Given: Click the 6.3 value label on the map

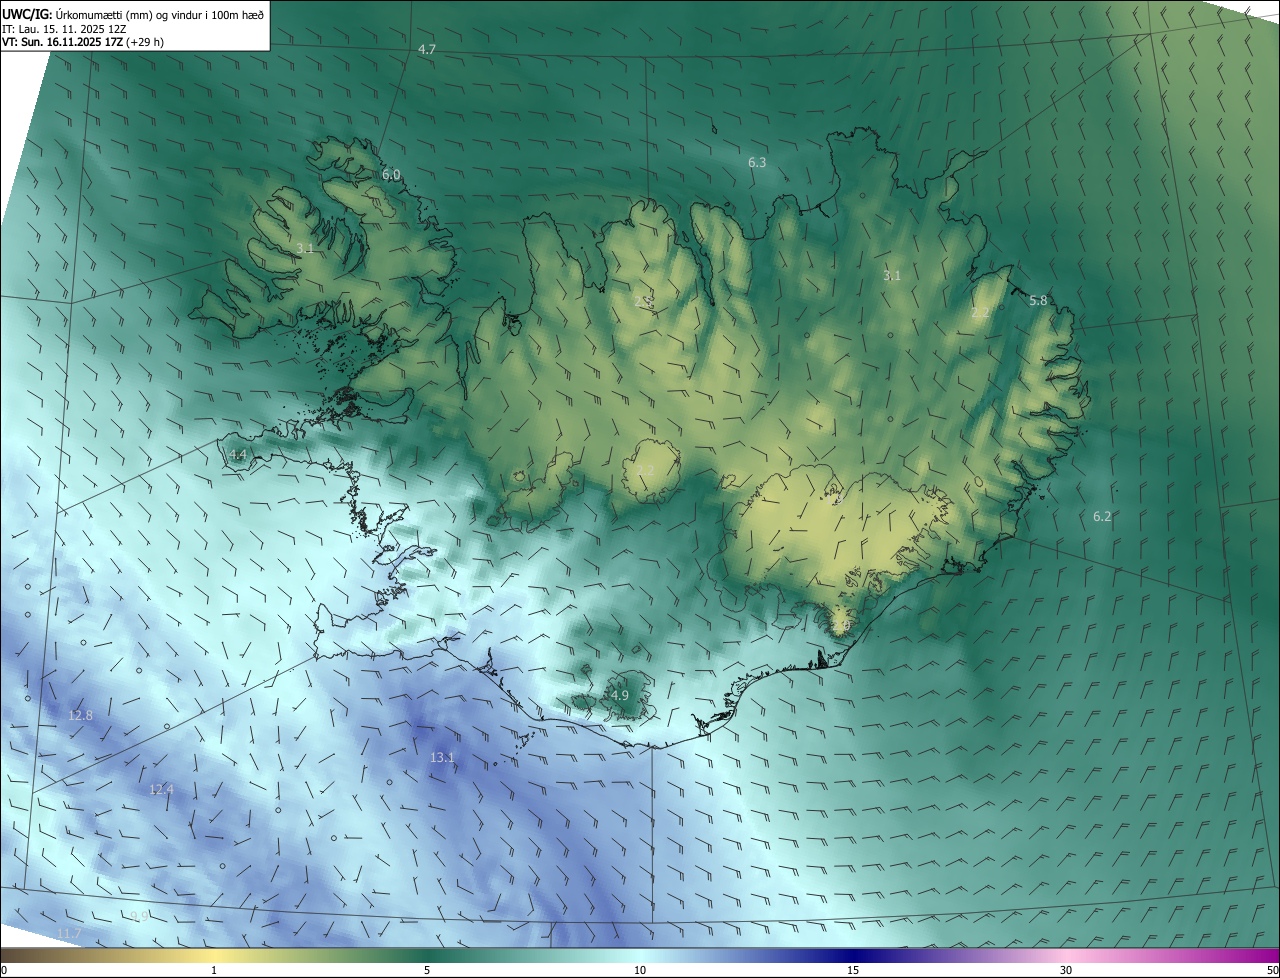Looking at the screenshot, I should [757, 162].
